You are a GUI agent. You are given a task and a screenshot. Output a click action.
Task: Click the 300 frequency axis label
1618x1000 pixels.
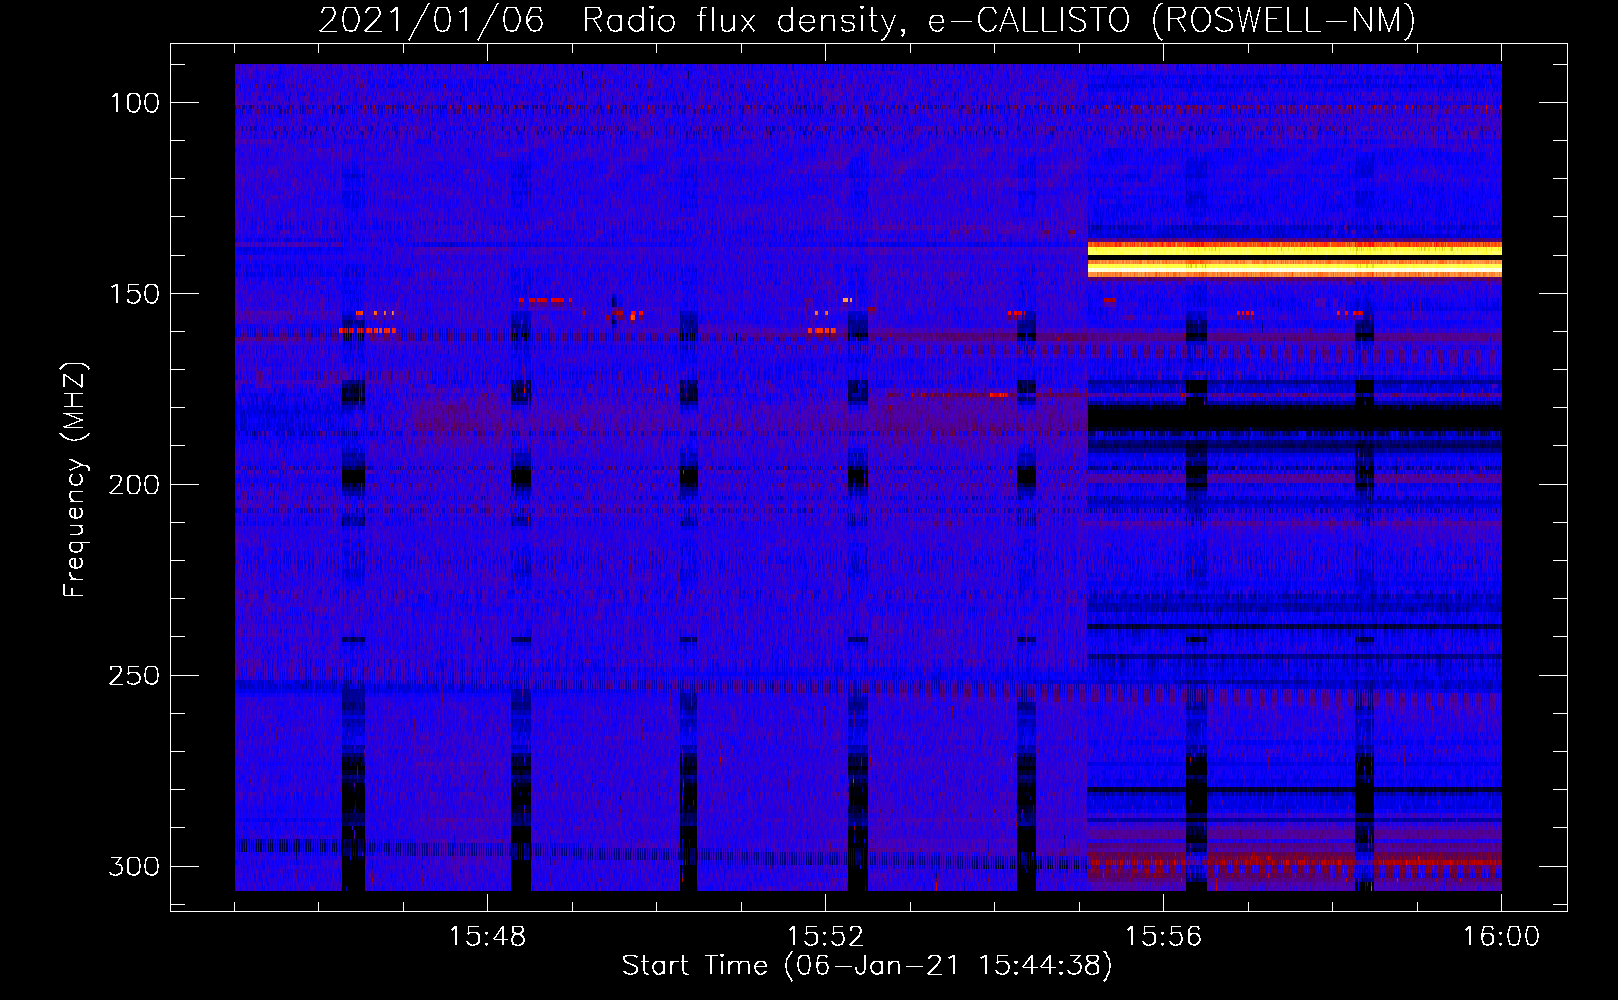[134, 866]
